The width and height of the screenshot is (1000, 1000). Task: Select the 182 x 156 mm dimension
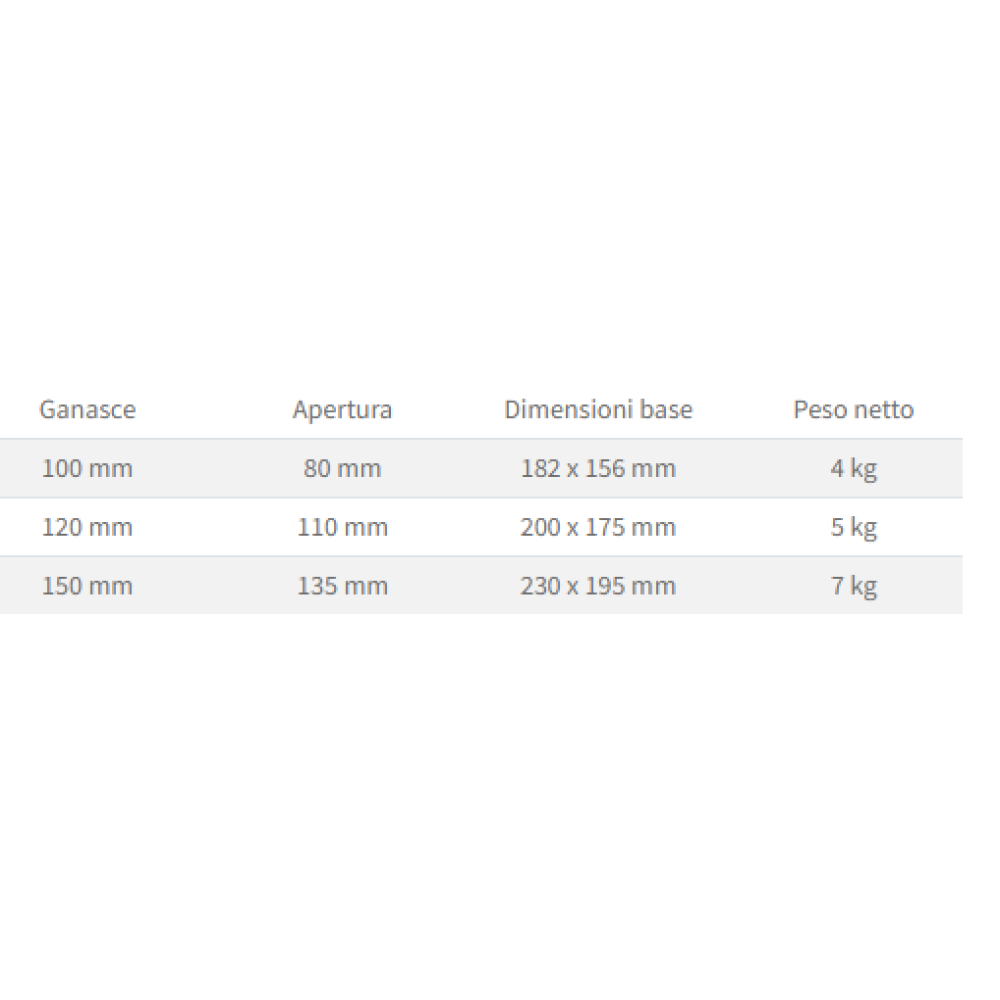[598, 468]
